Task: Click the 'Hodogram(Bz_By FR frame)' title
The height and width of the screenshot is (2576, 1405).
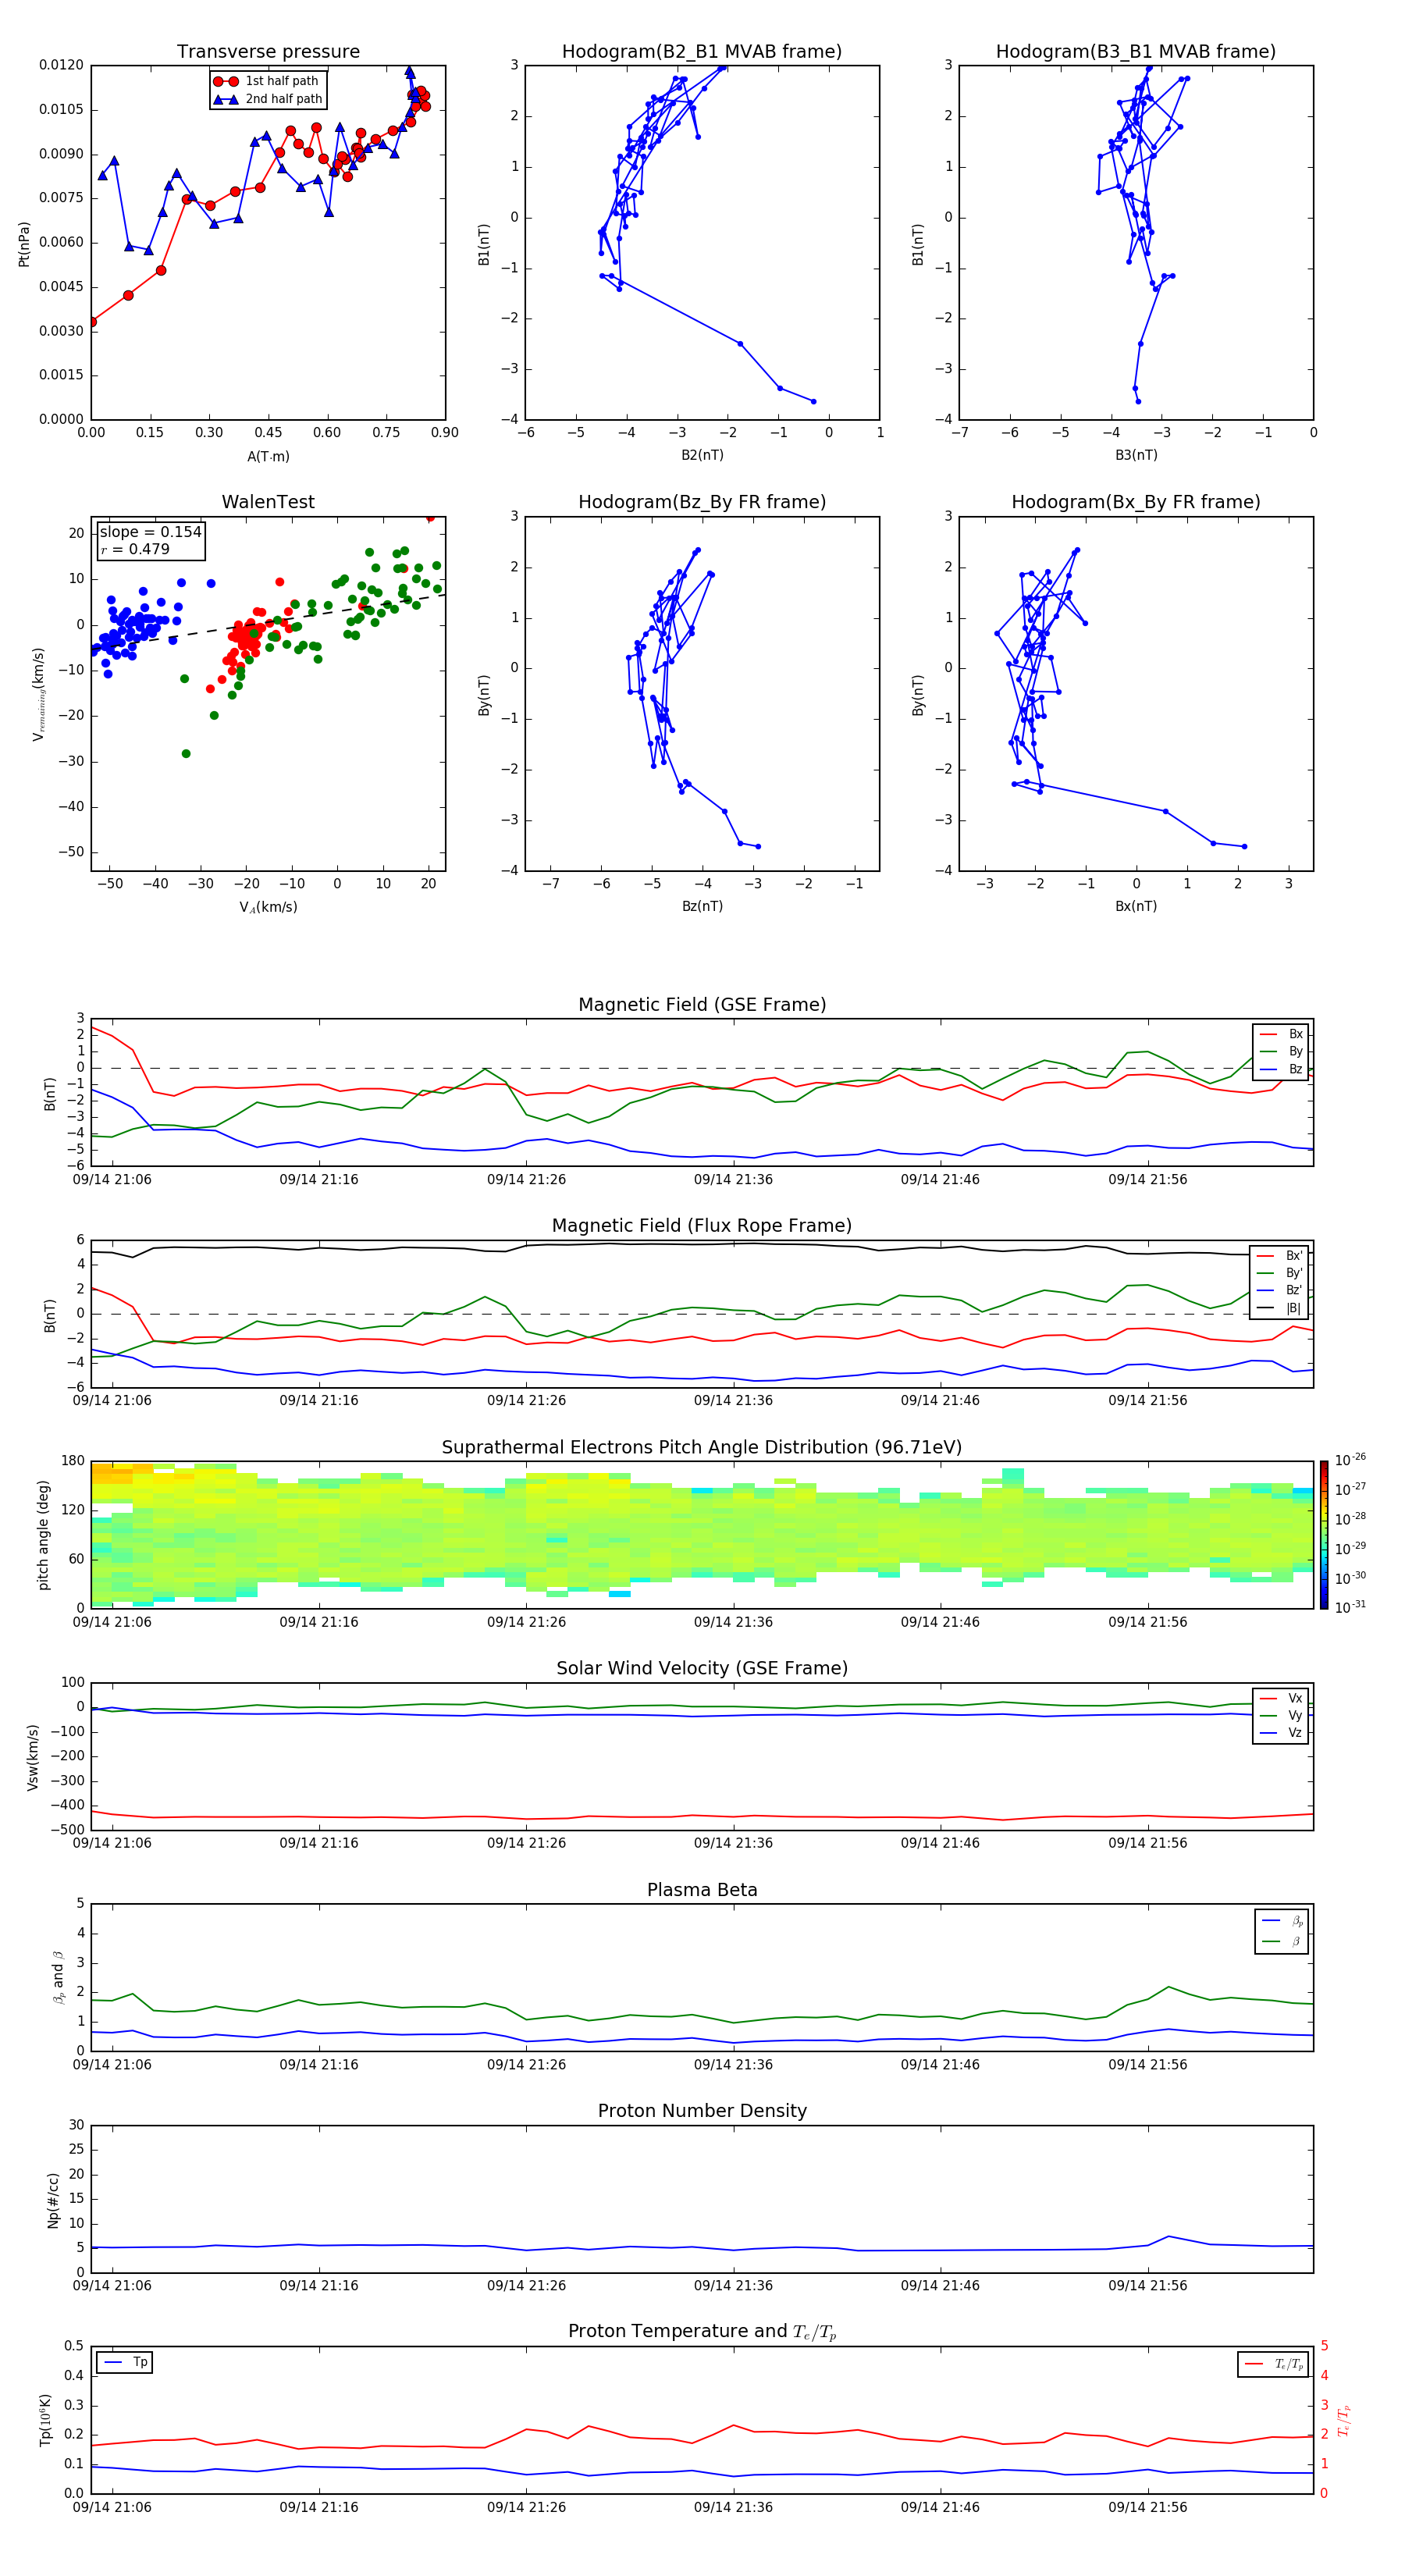Action: click(x=702, y=502)
